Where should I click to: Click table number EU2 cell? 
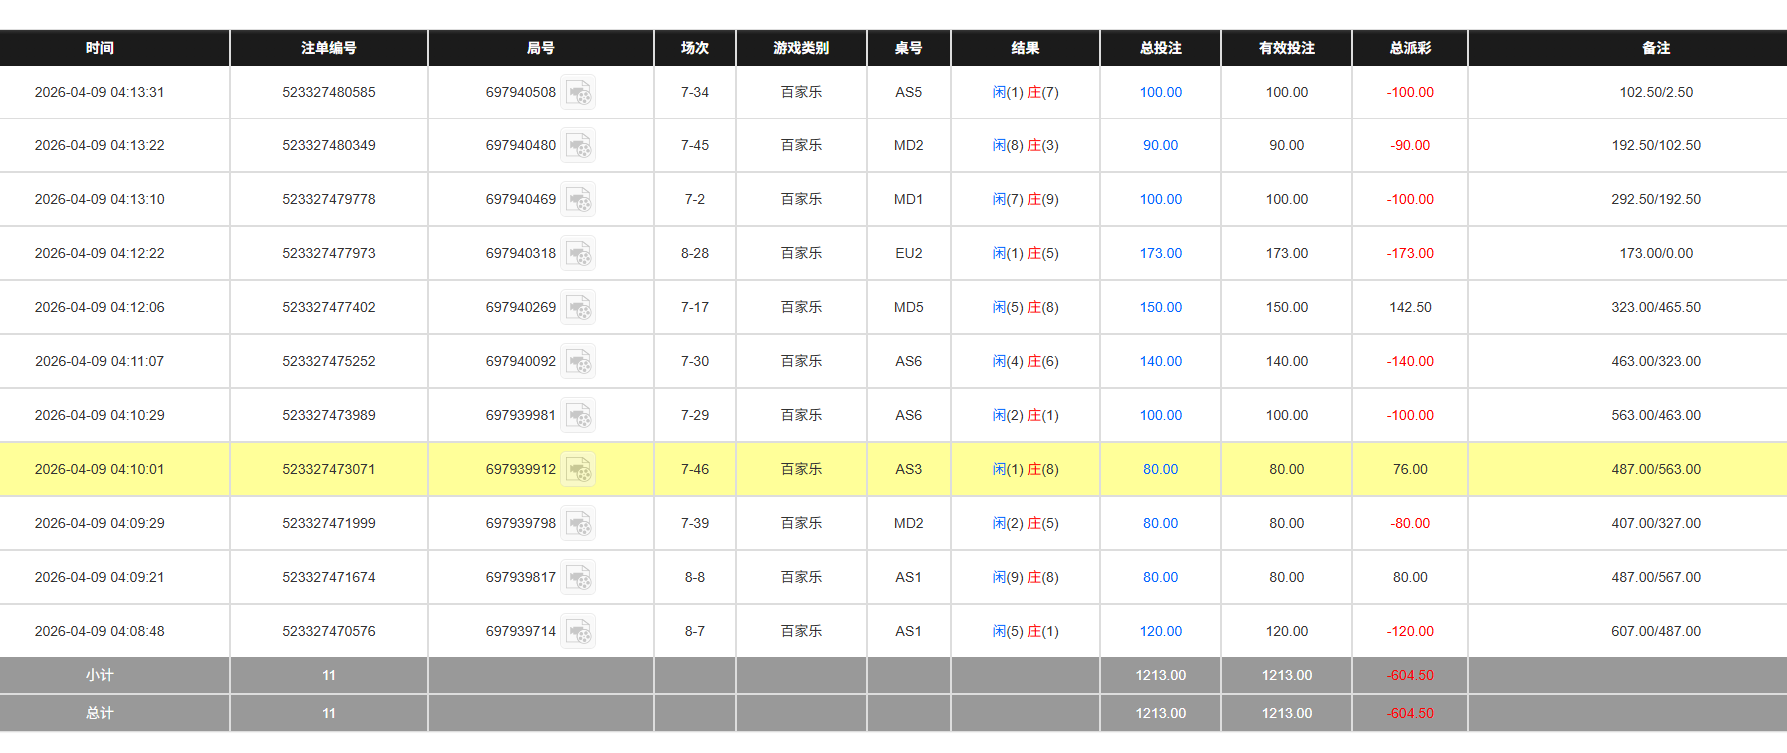[909, 254]
